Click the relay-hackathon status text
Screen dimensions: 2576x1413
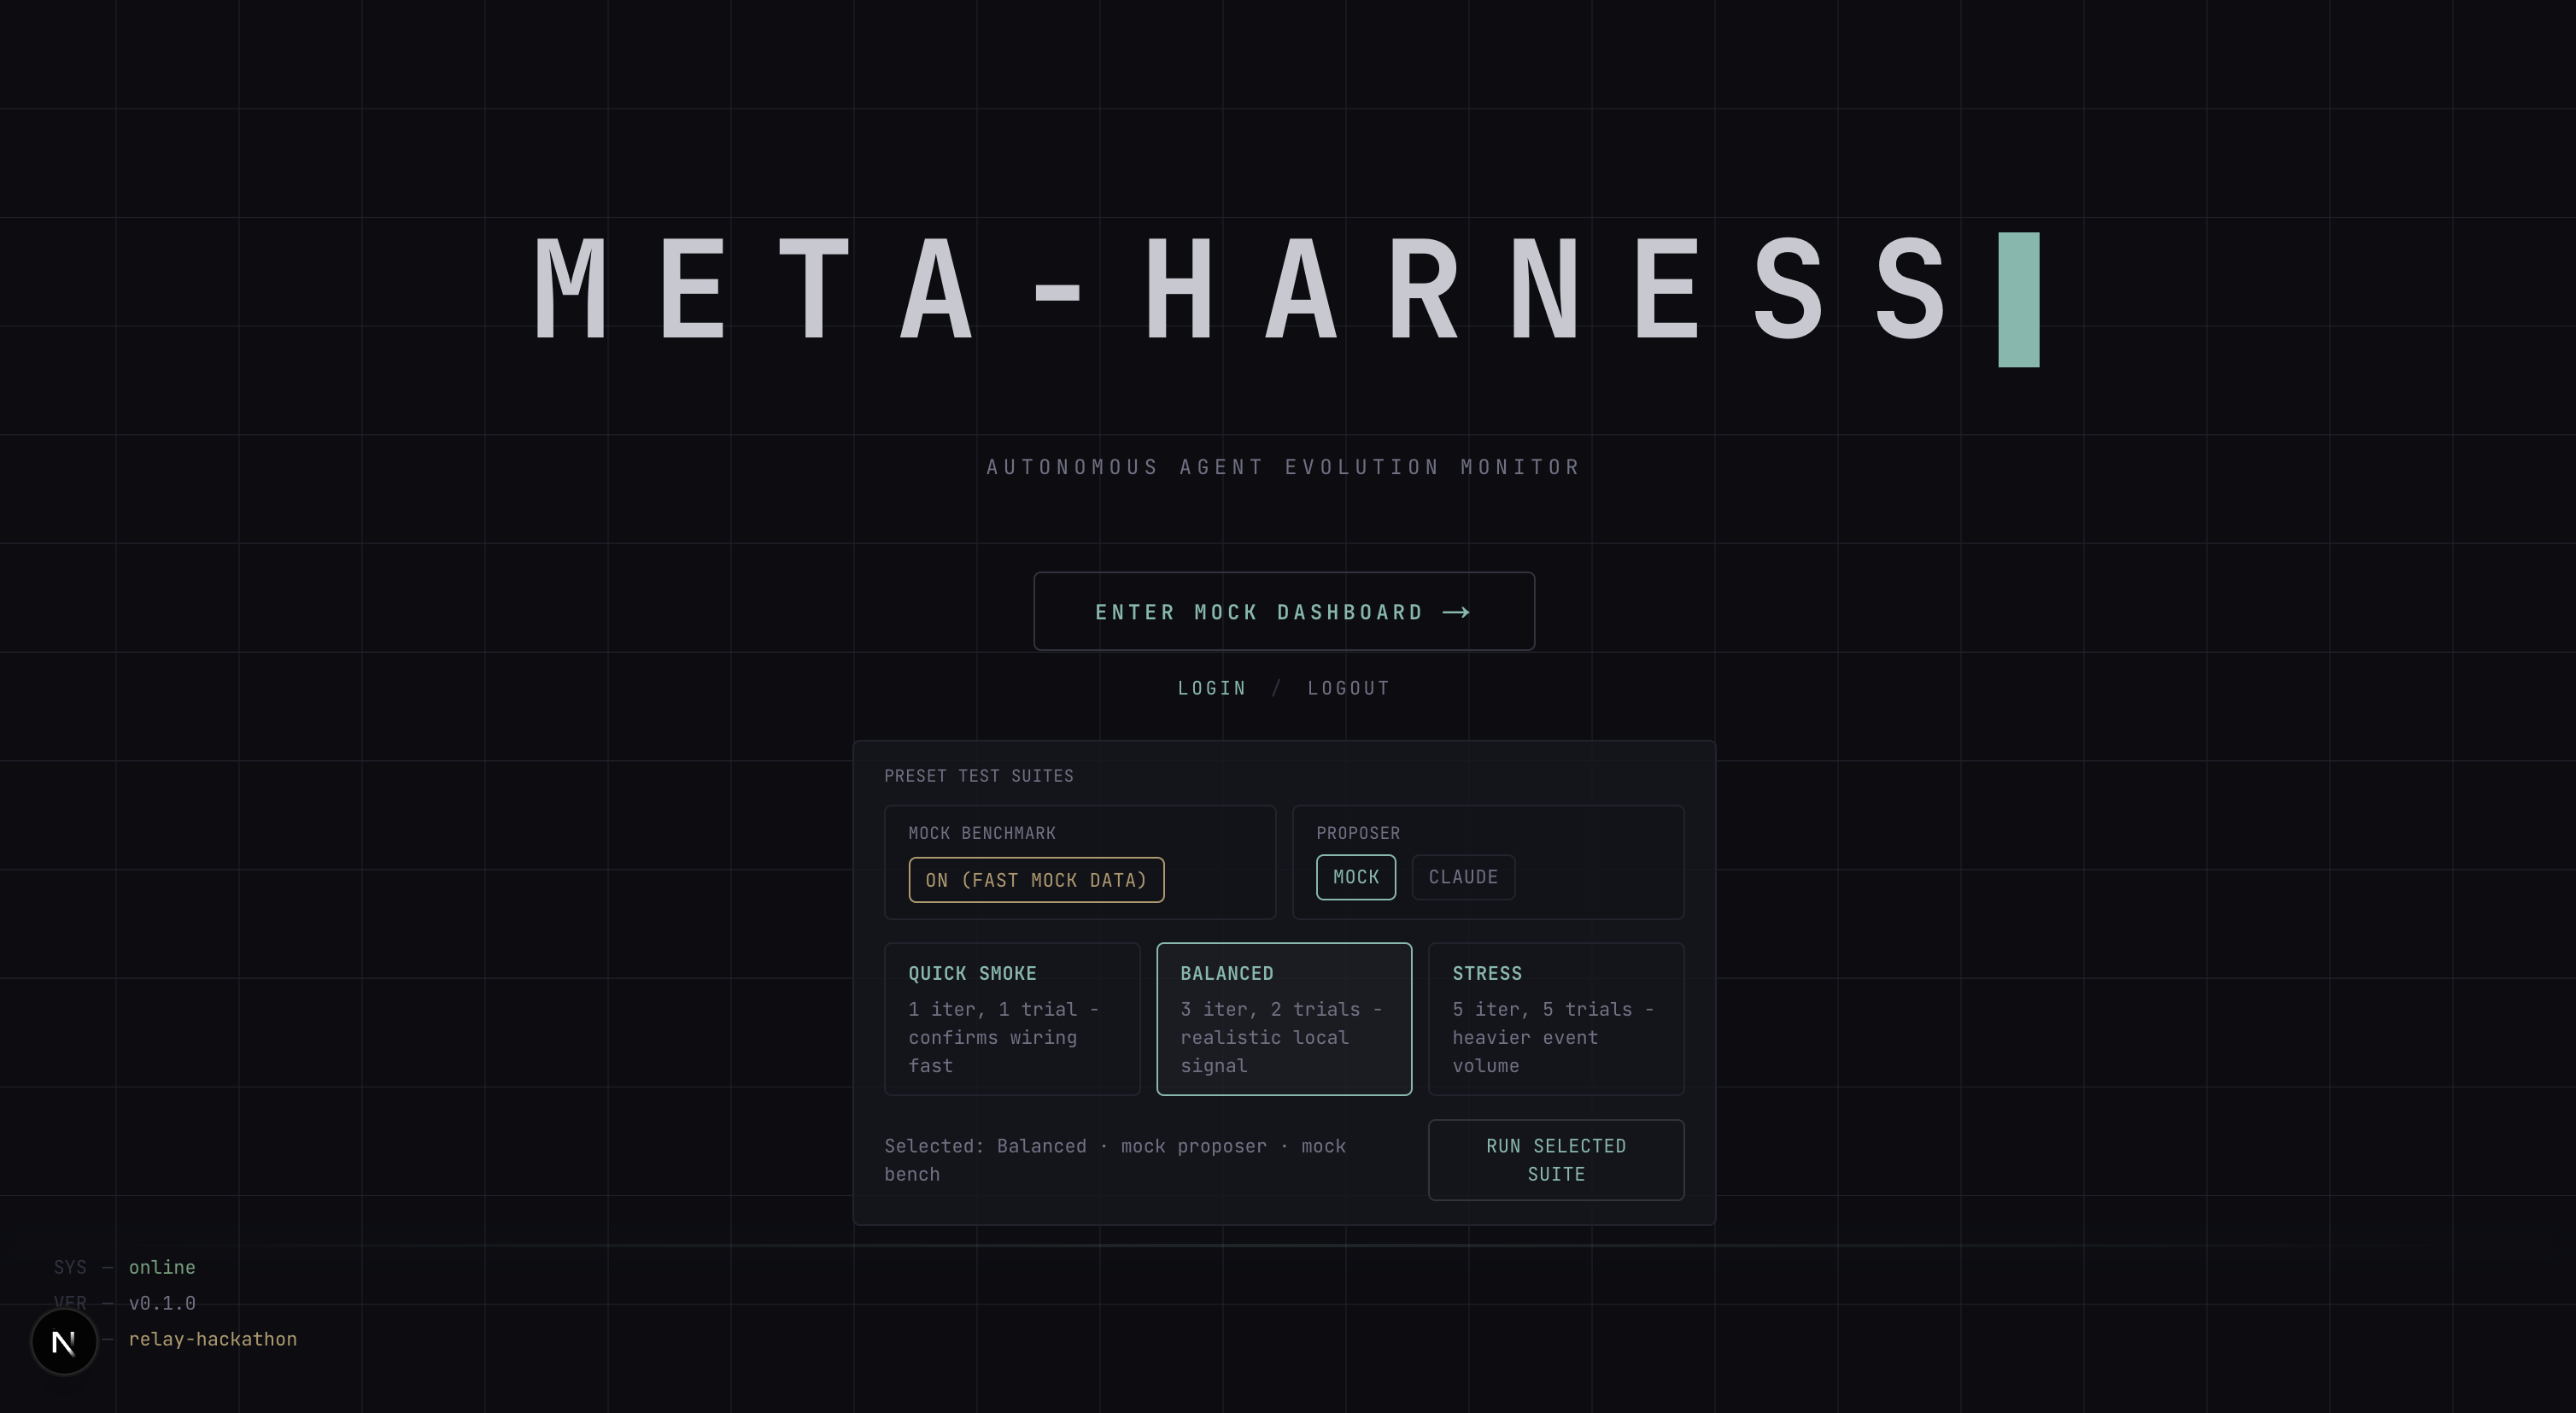(212, 1339)
